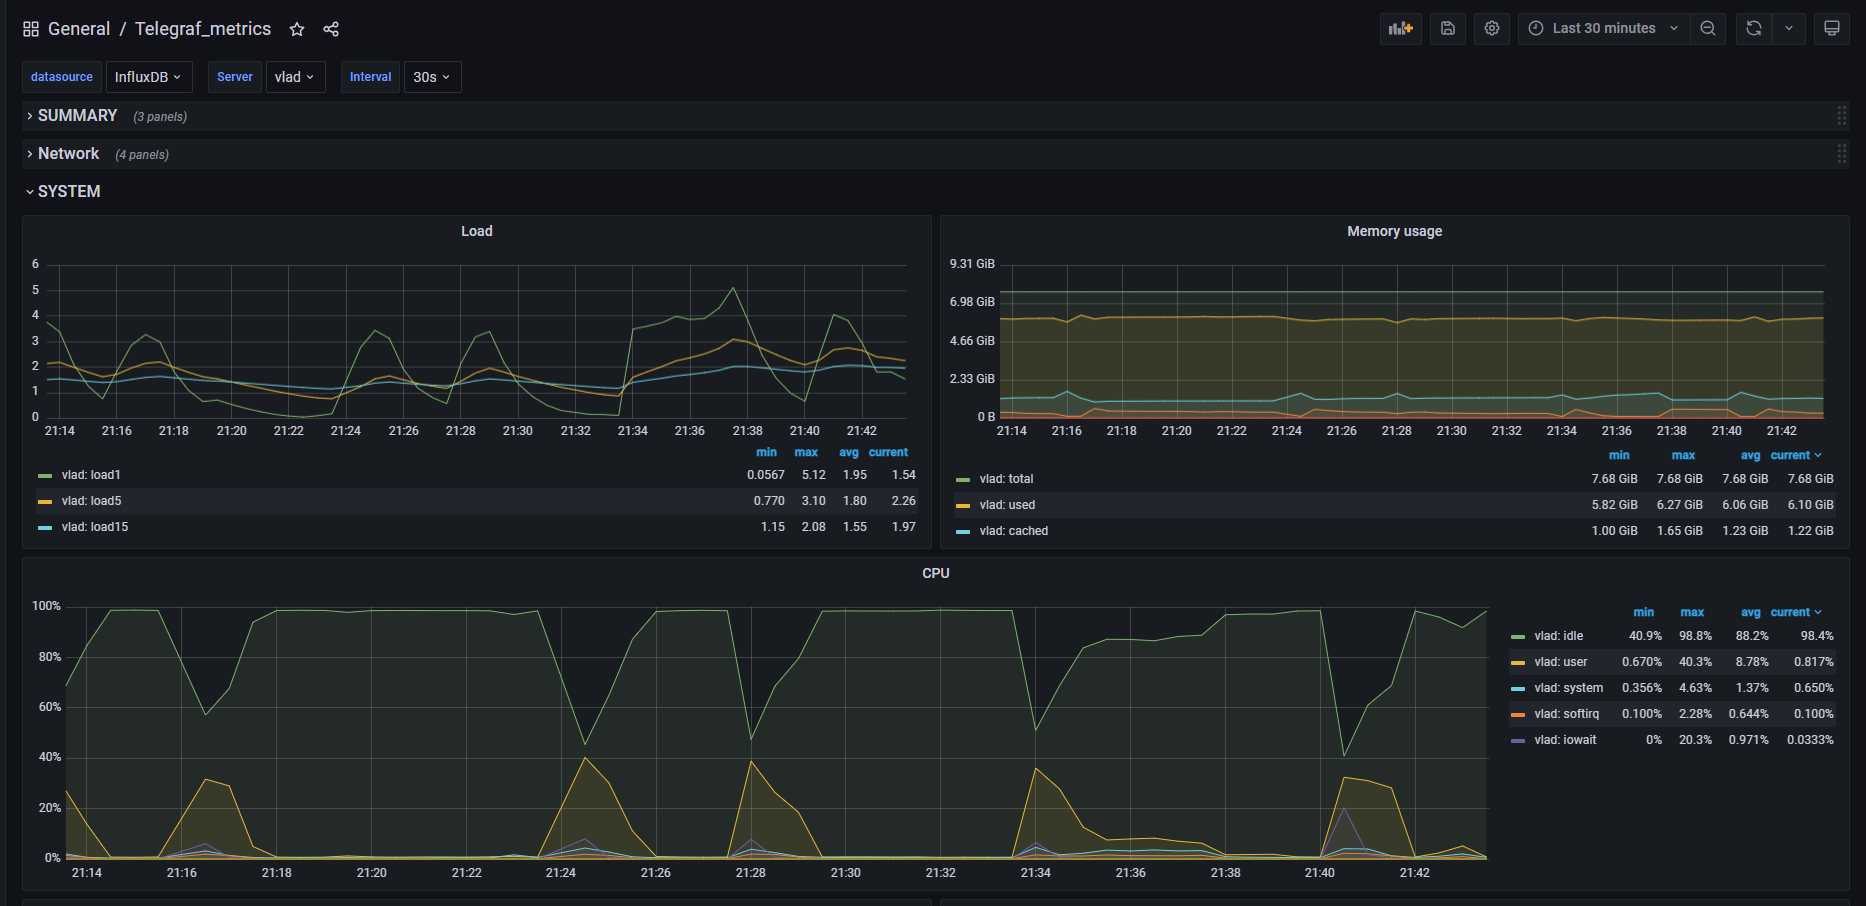Click the Interval variable label
The height and width of the screenshot is (906, 1866).
coord(370,77)
